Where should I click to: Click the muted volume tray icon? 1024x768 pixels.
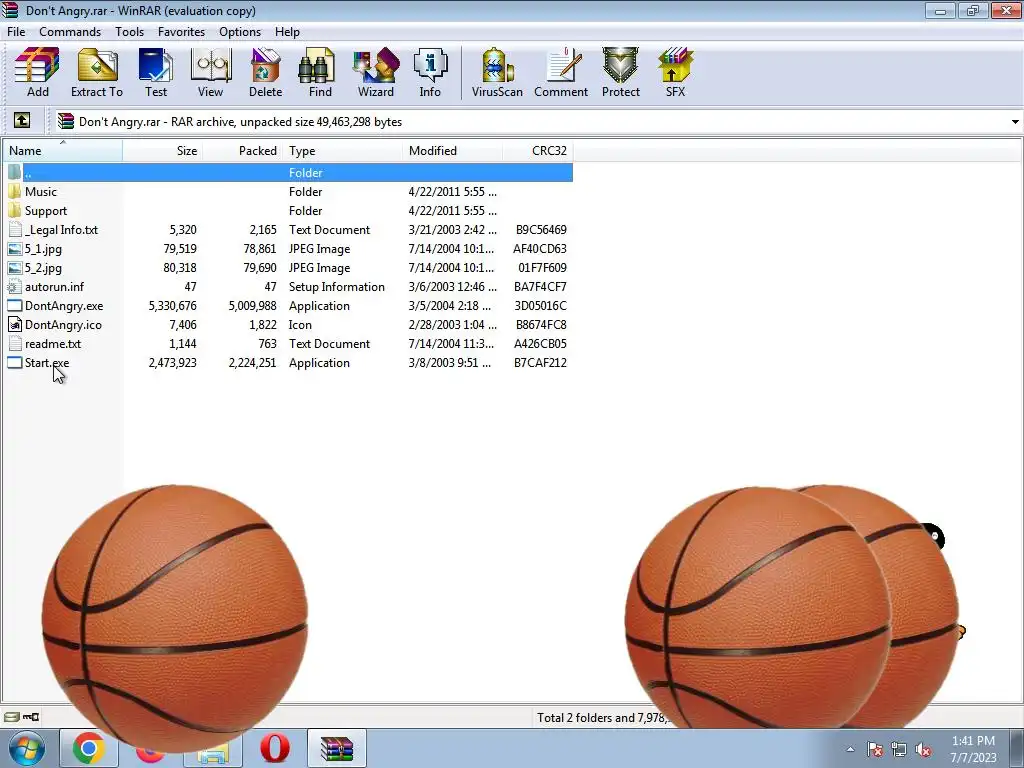click(923, 749)
